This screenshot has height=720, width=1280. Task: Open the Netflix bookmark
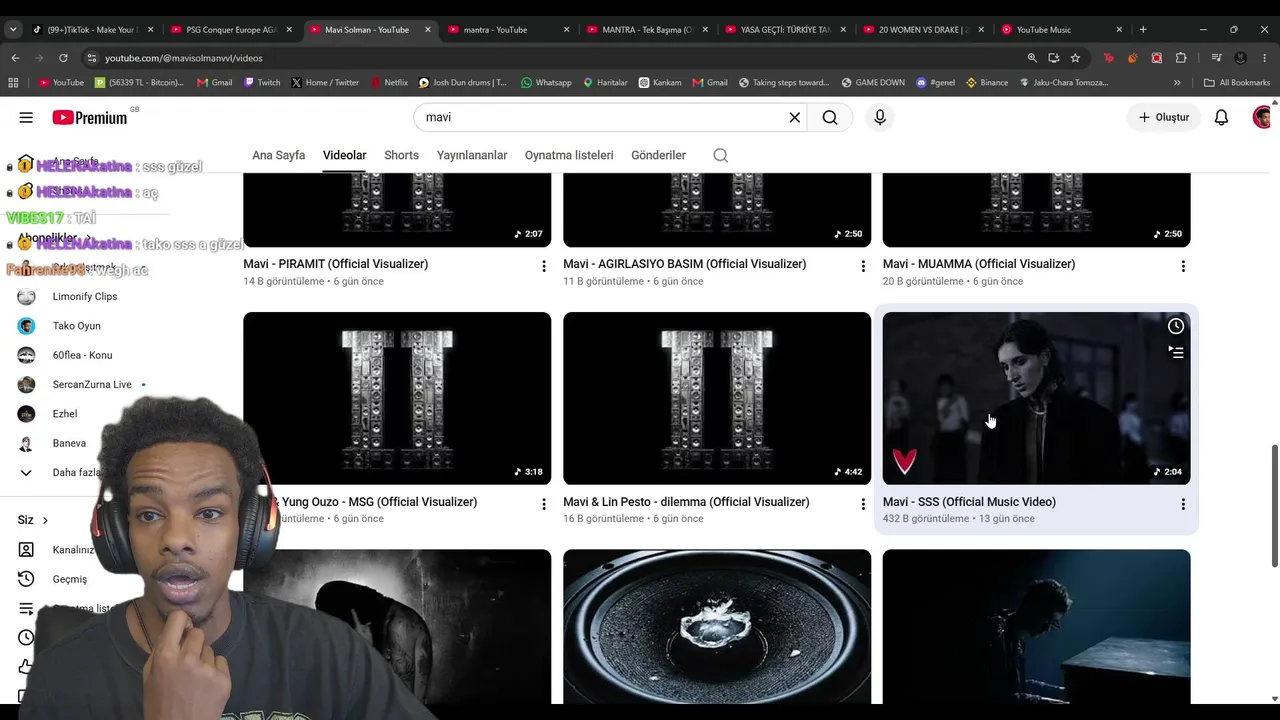coord(389,83)
